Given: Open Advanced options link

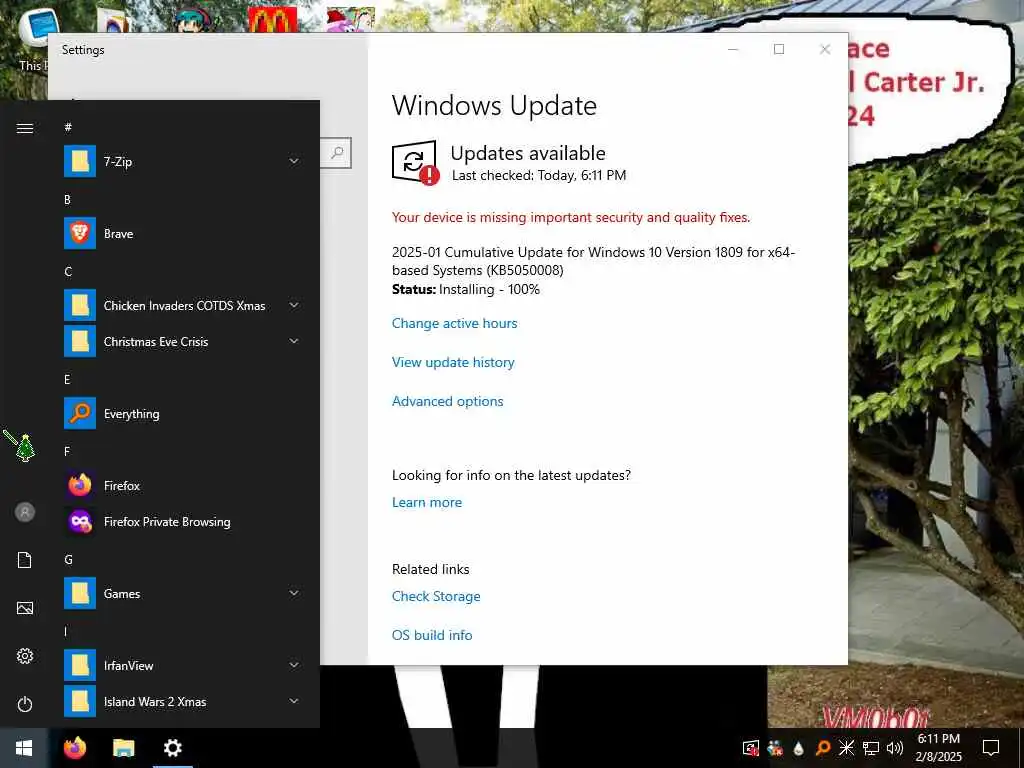Looking at the screenshot, I should pyautogui.click(x=447, y=401).
